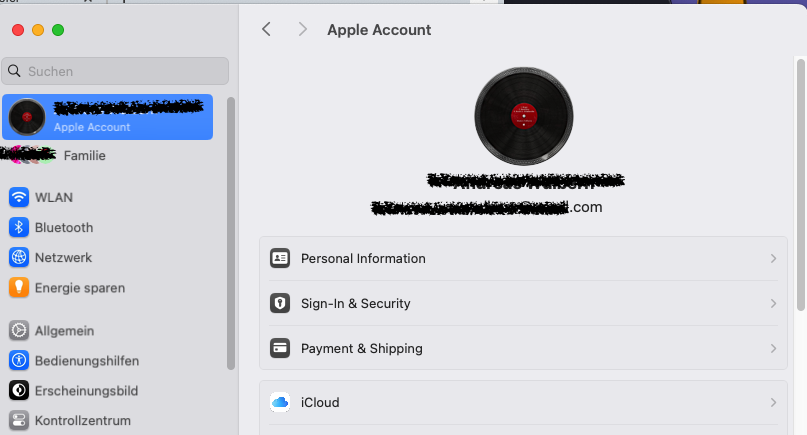This screenshot has height=435, width=807.
Task: Expand Personal Information via its chevron
Action: pyautogui.click(x=773, y=258)
